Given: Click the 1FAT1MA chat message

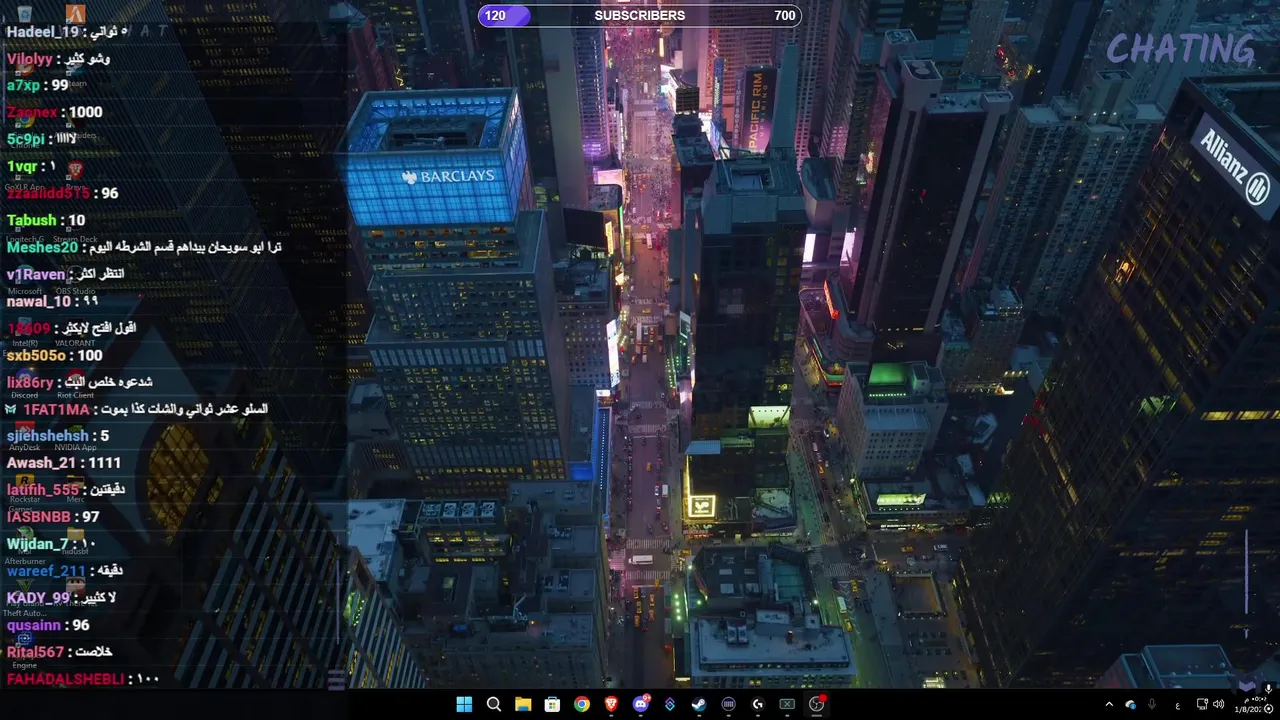Looking at the screenshot, I should click(137, 410).
